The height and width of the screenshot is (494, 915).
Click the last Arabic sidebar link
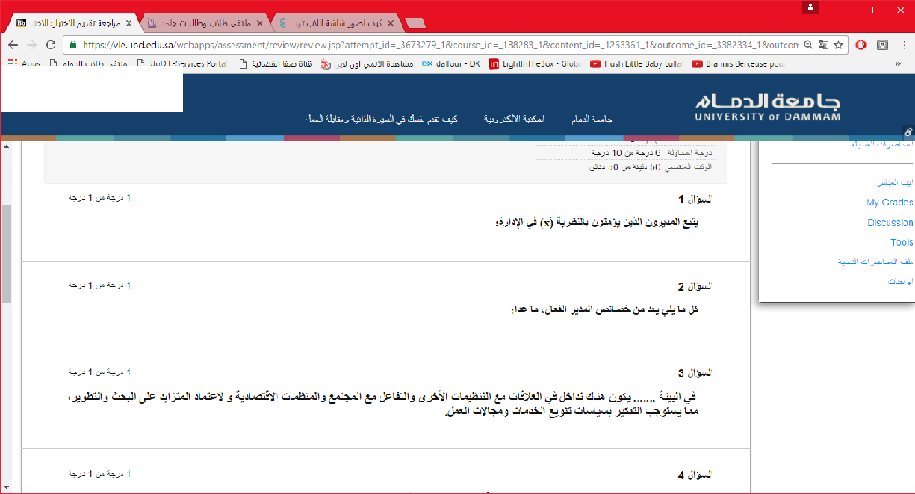pos(900,282)
